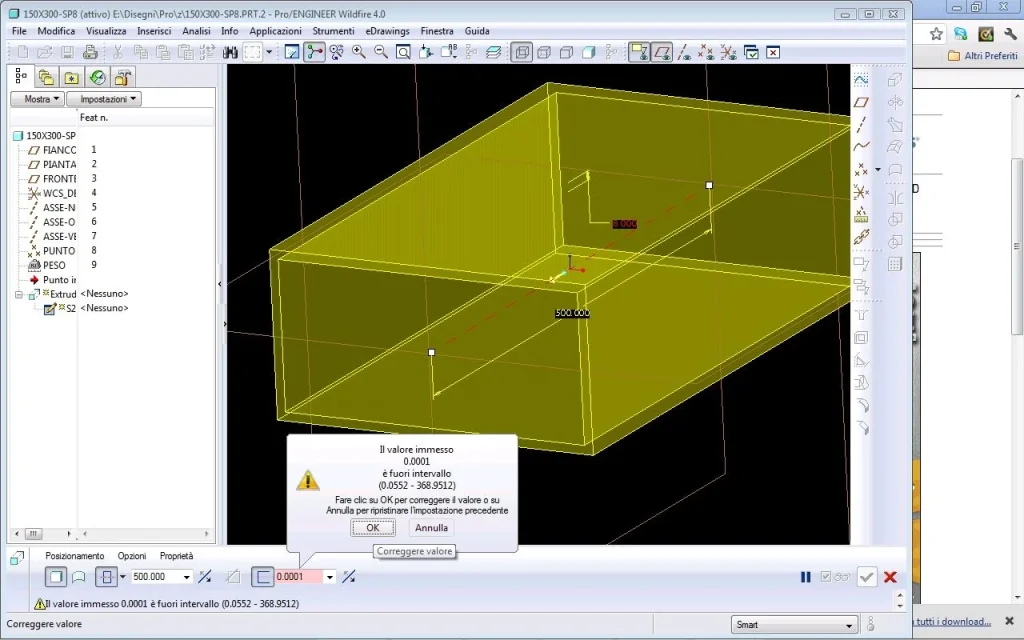
Task: Click the Set layers icon
Action: coord(493,52)
